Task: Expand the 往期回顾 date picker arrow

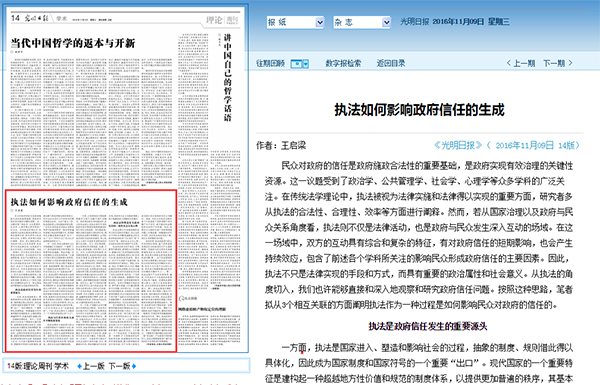Action: click(x=306, y=64)
